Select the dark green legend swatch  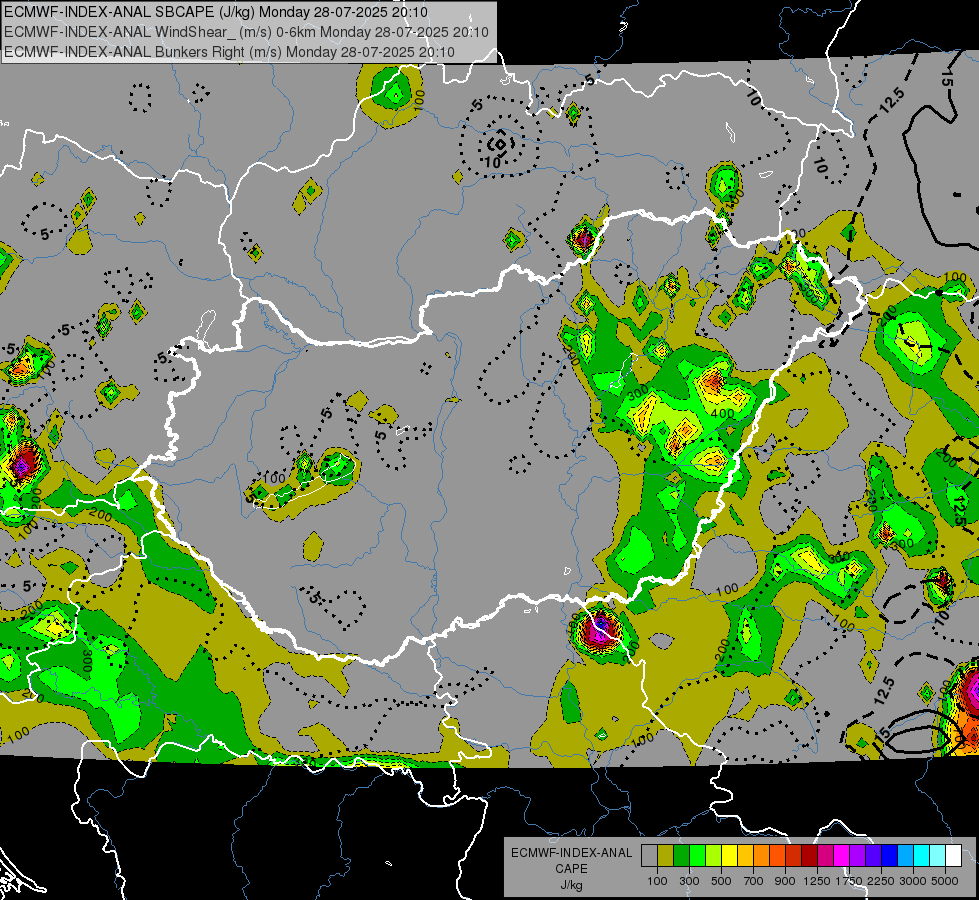pyautogui.click(x=681, y=856)
